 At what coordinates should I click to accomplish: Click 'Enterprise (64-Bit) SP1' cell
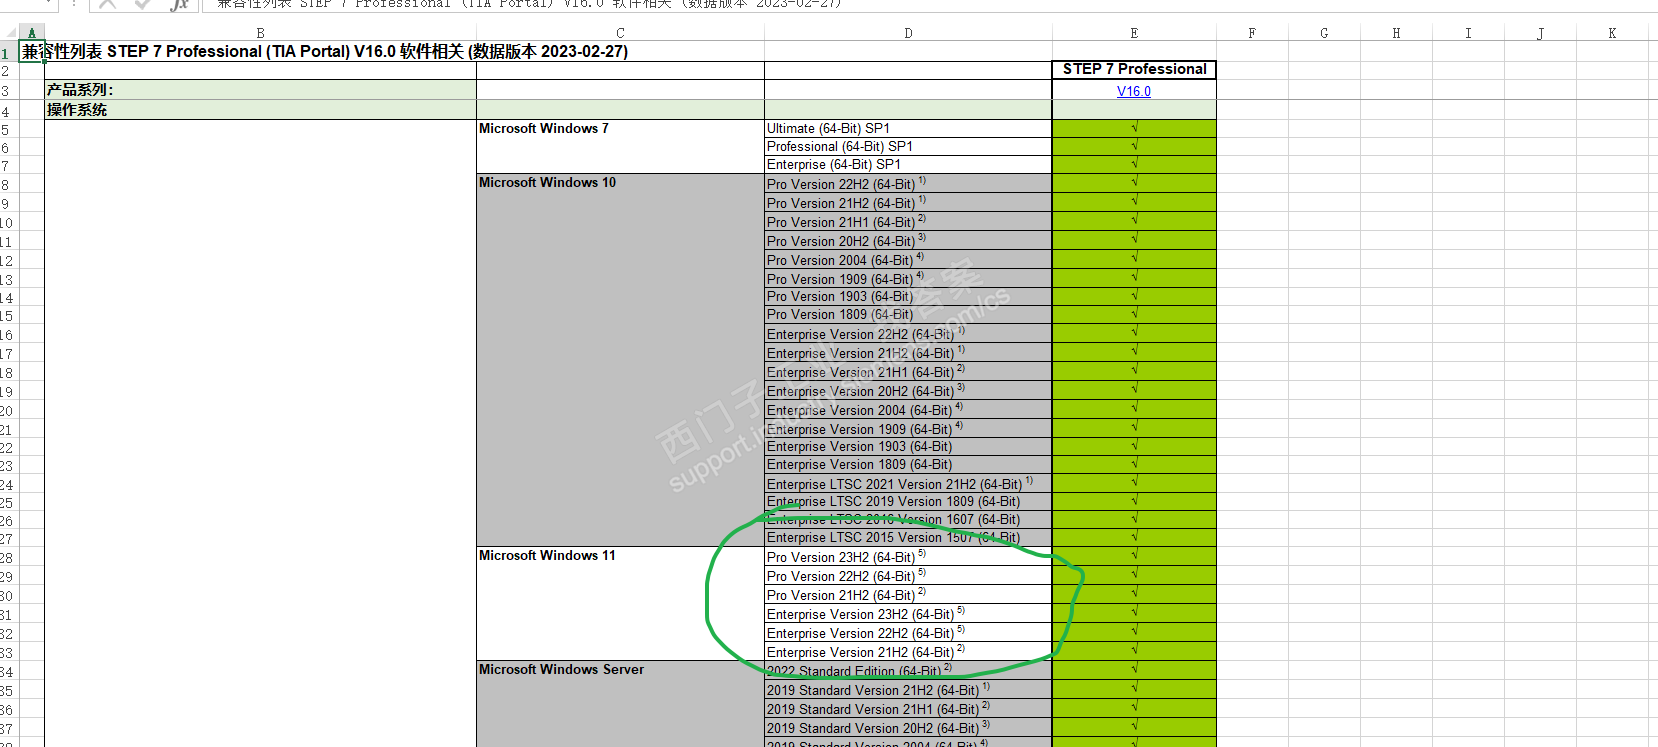(908, 165)
